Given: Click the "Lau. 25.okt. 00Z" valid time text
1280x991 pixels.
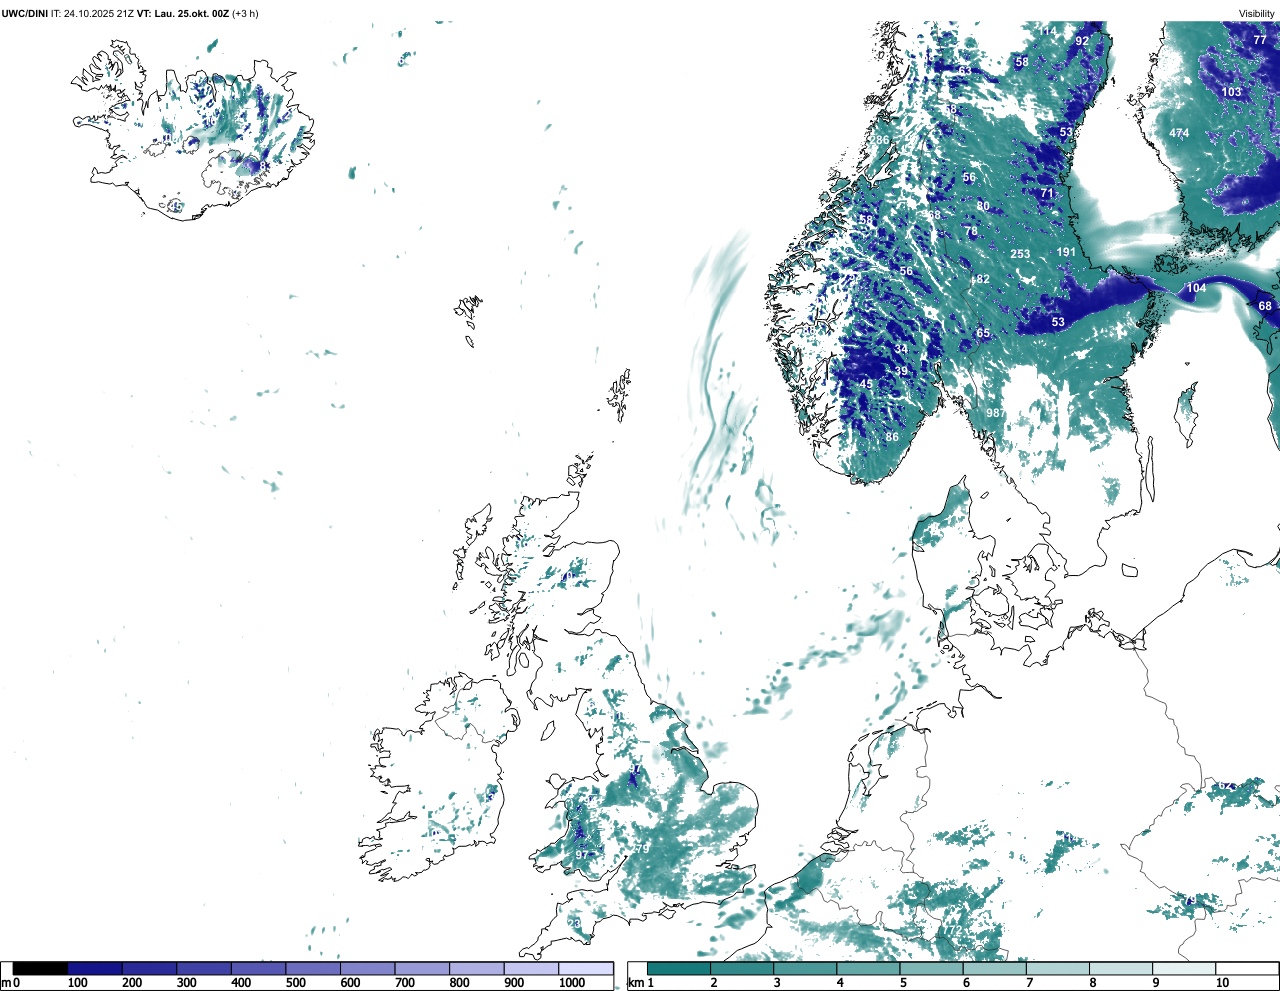Looking at the screenshot, I should coord(192,13).
